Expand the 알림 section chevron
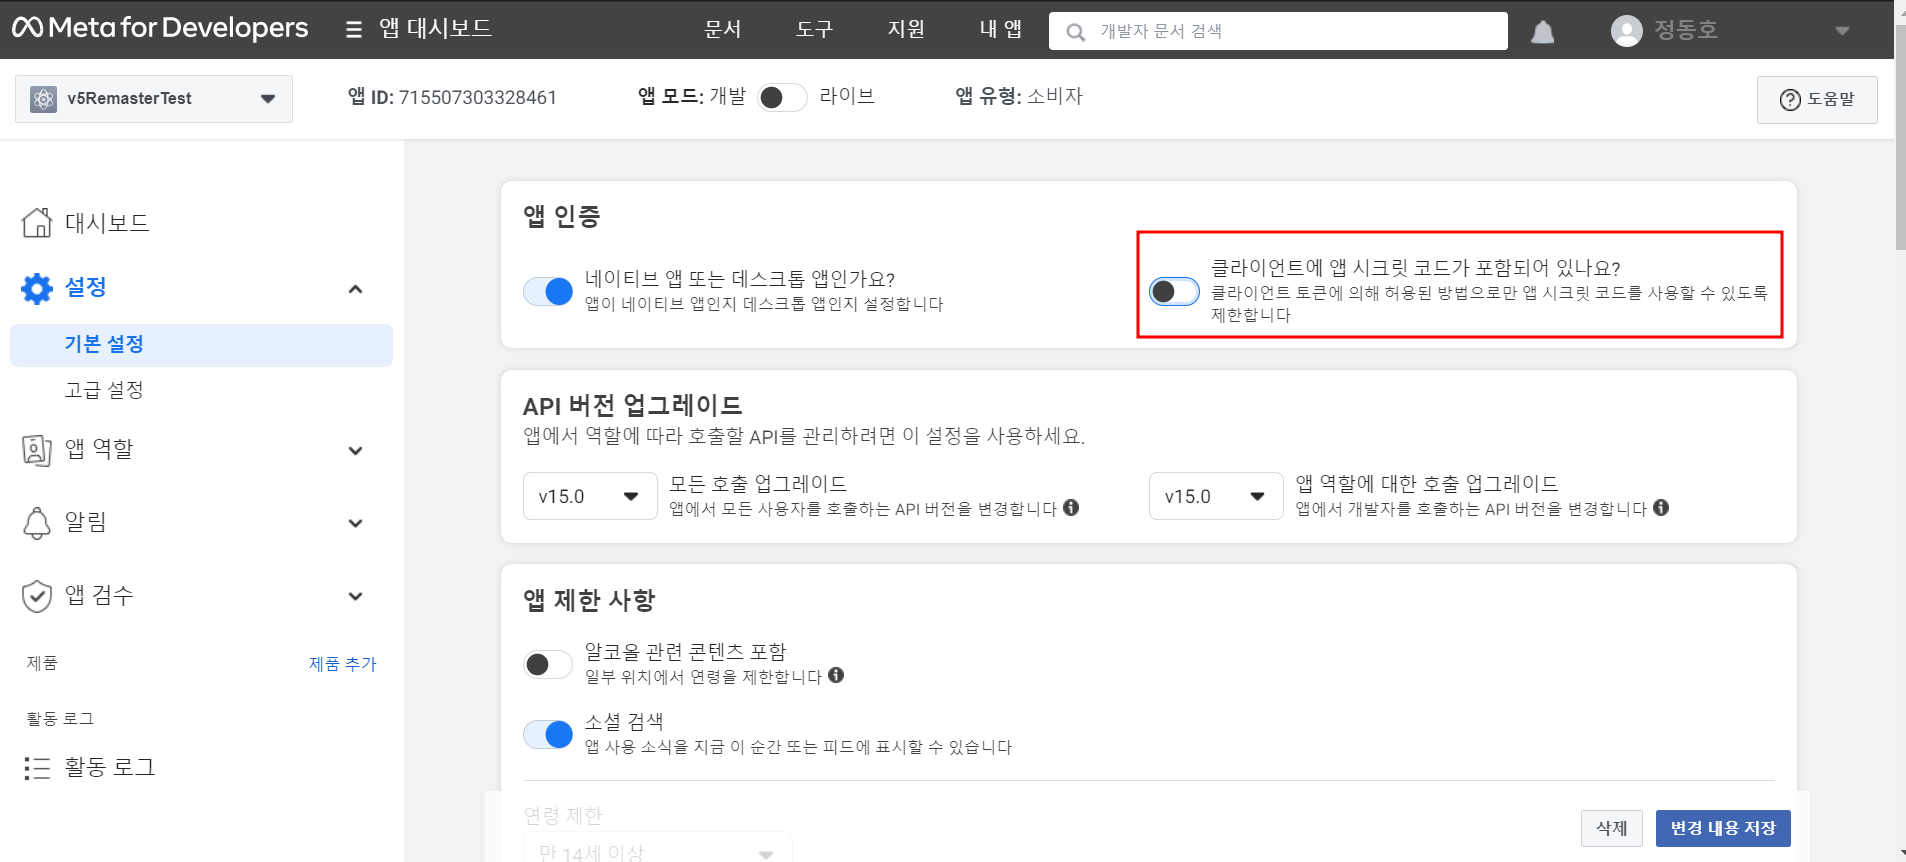The height and width of the screenshot is (862, 1906). coord(355,524)
